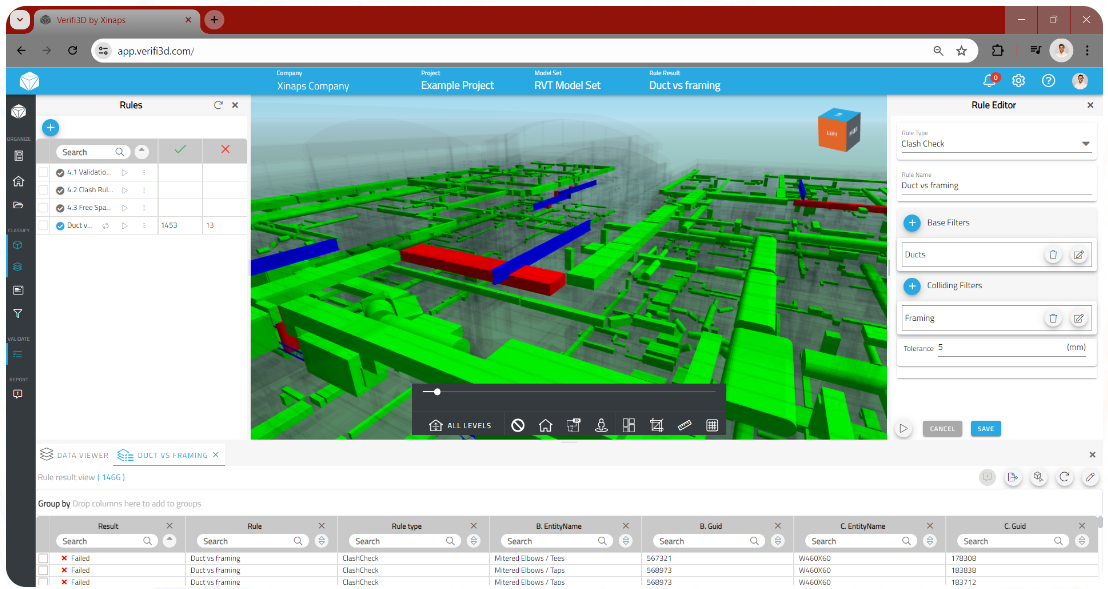Image resolution: width=1108 pixels, height=589 pixels.
Task: Run the Duct vs framing rule play icon
Action: (125, 226)
